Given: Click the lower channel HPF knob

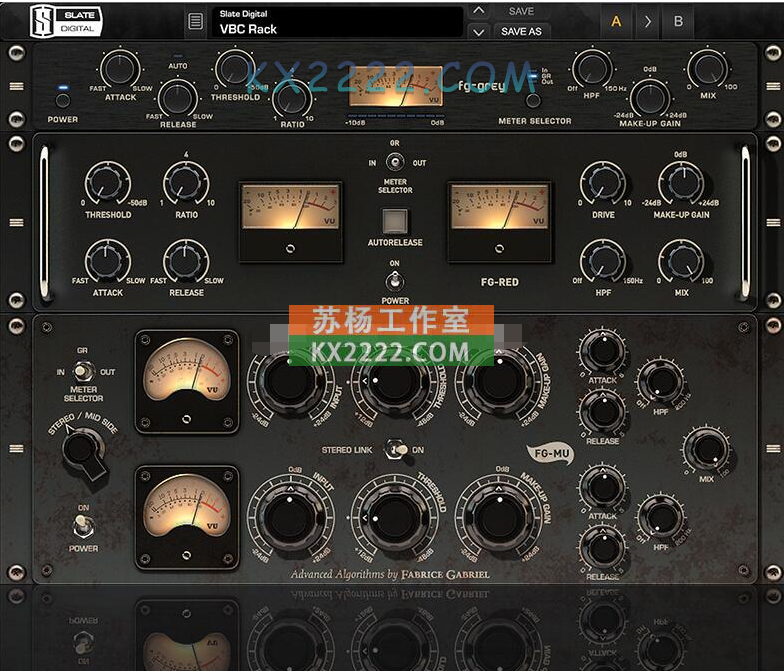Looking at the screenshot, I should (660, 518).
